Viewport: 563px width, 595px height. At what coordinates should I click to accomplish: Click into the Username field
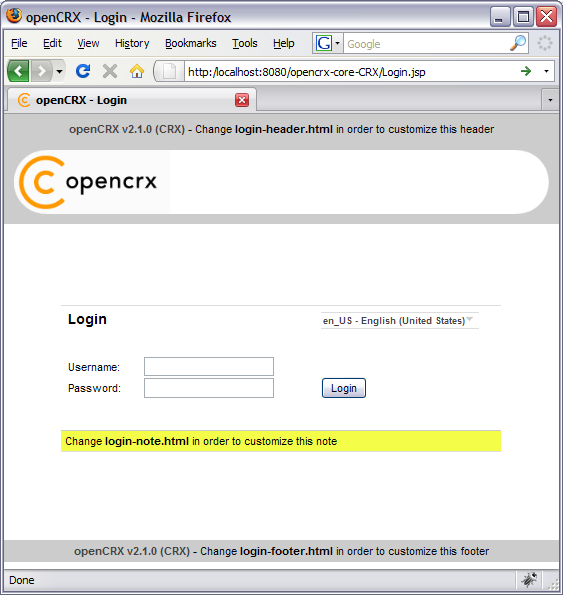point(209,367)
